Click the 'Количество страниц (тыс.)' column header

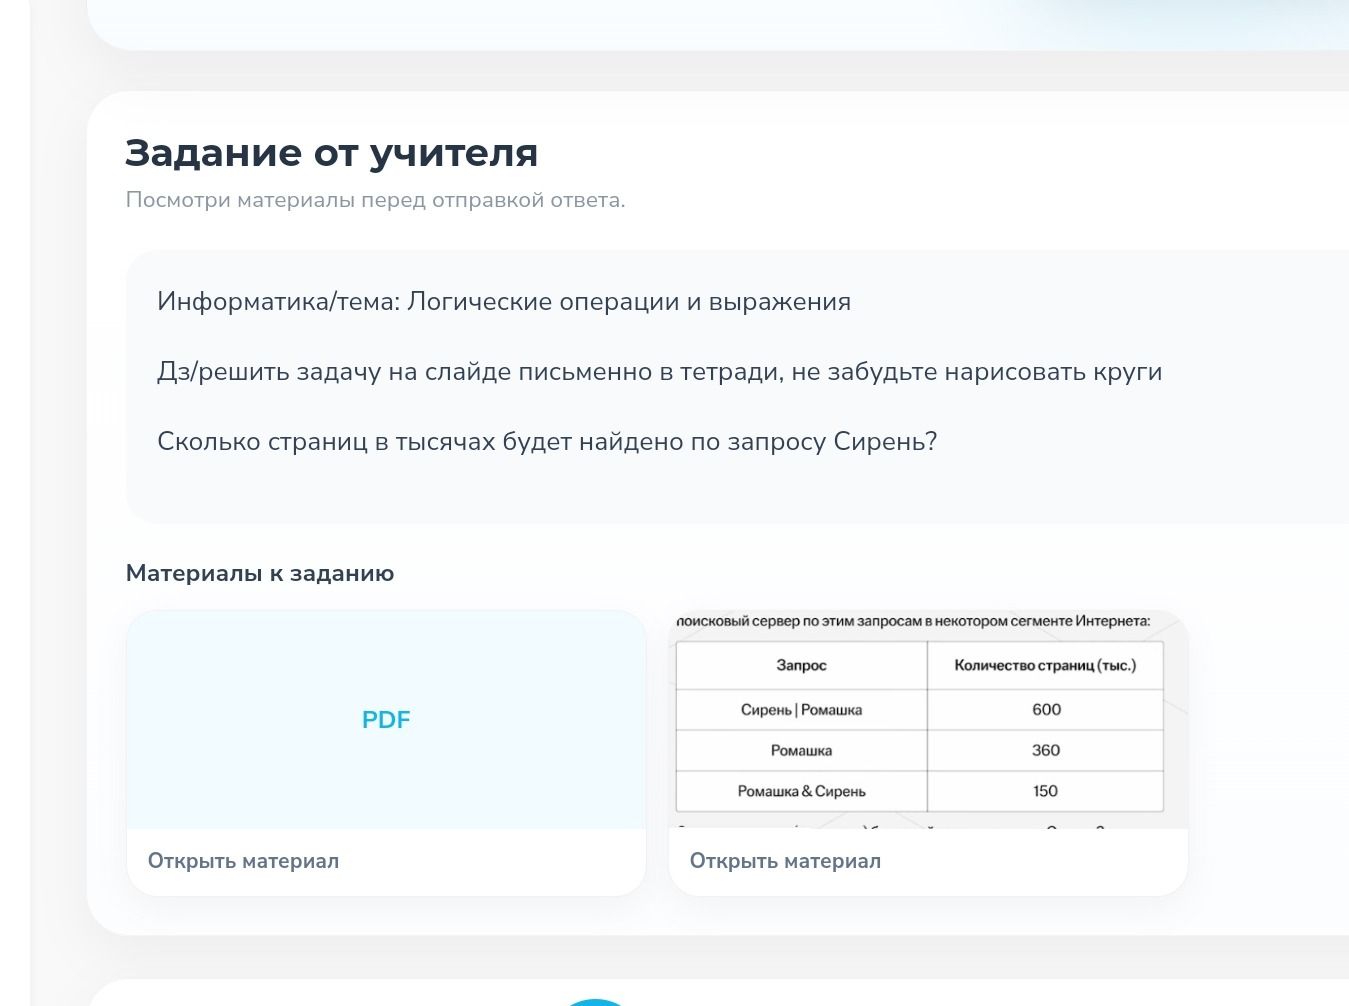click(x=1046, y=665)
